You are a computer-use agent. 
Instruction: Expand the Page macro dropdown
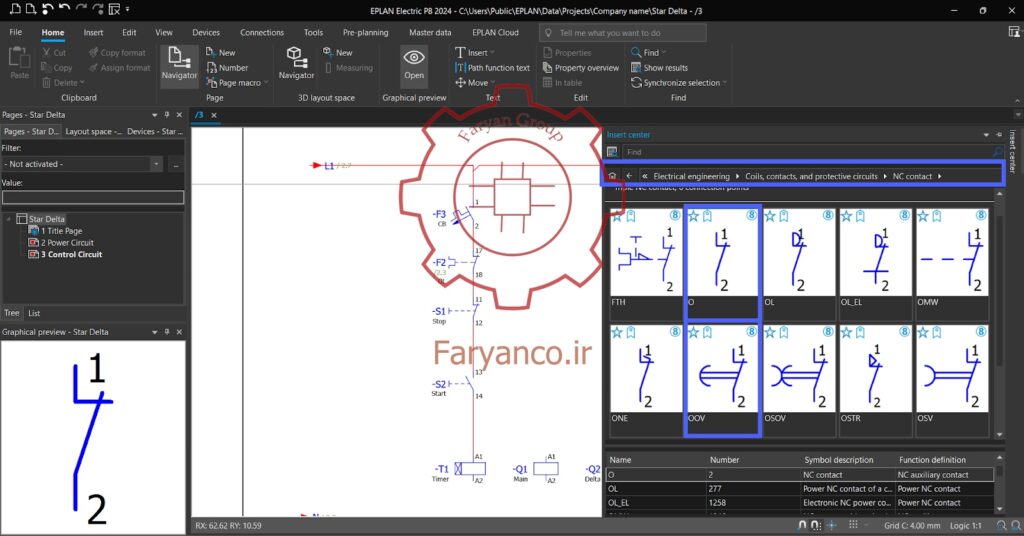point(266,83)
